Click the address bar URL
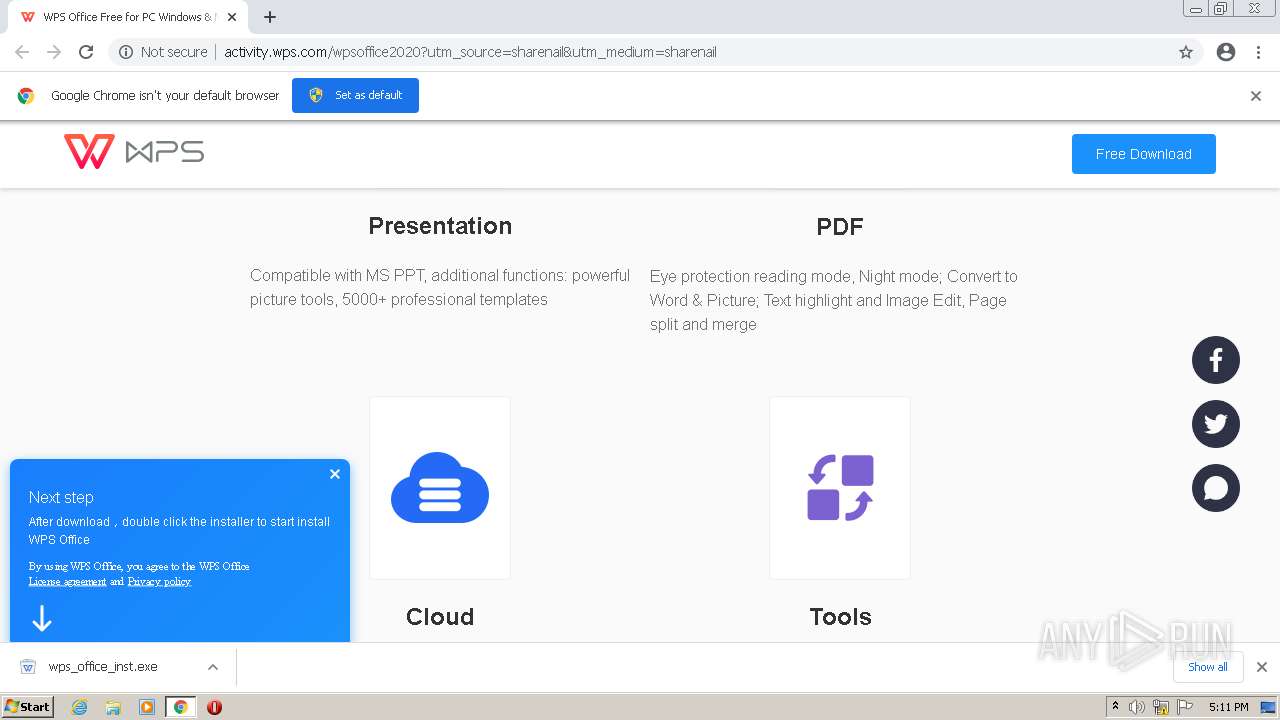 tap(470, 52)
